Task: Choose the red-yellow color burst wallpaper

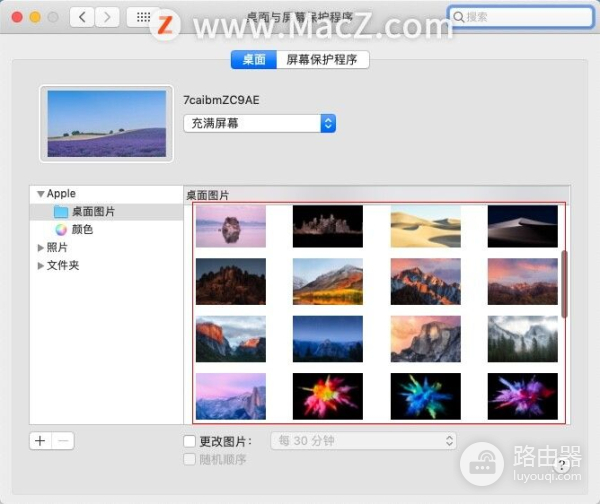Action: tap(328, 396)
